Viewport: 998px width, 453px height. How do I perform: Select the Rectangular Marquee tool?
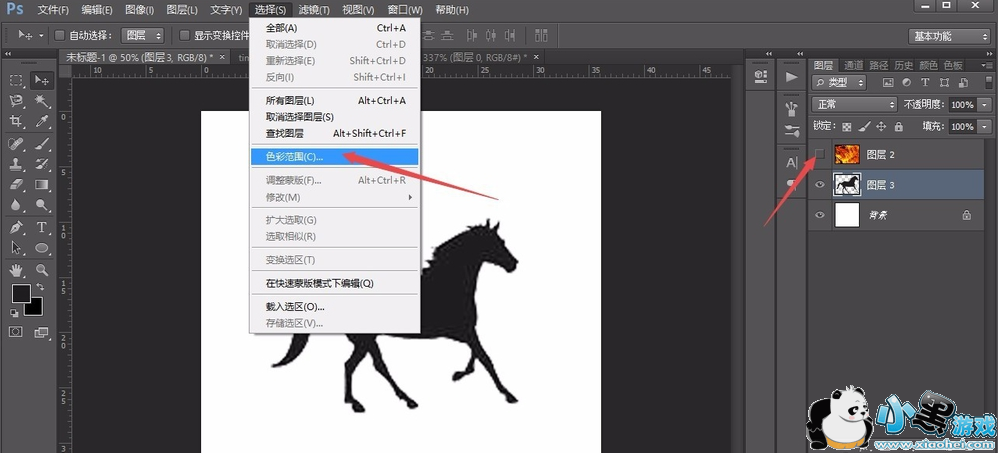[x=17, y=80]
